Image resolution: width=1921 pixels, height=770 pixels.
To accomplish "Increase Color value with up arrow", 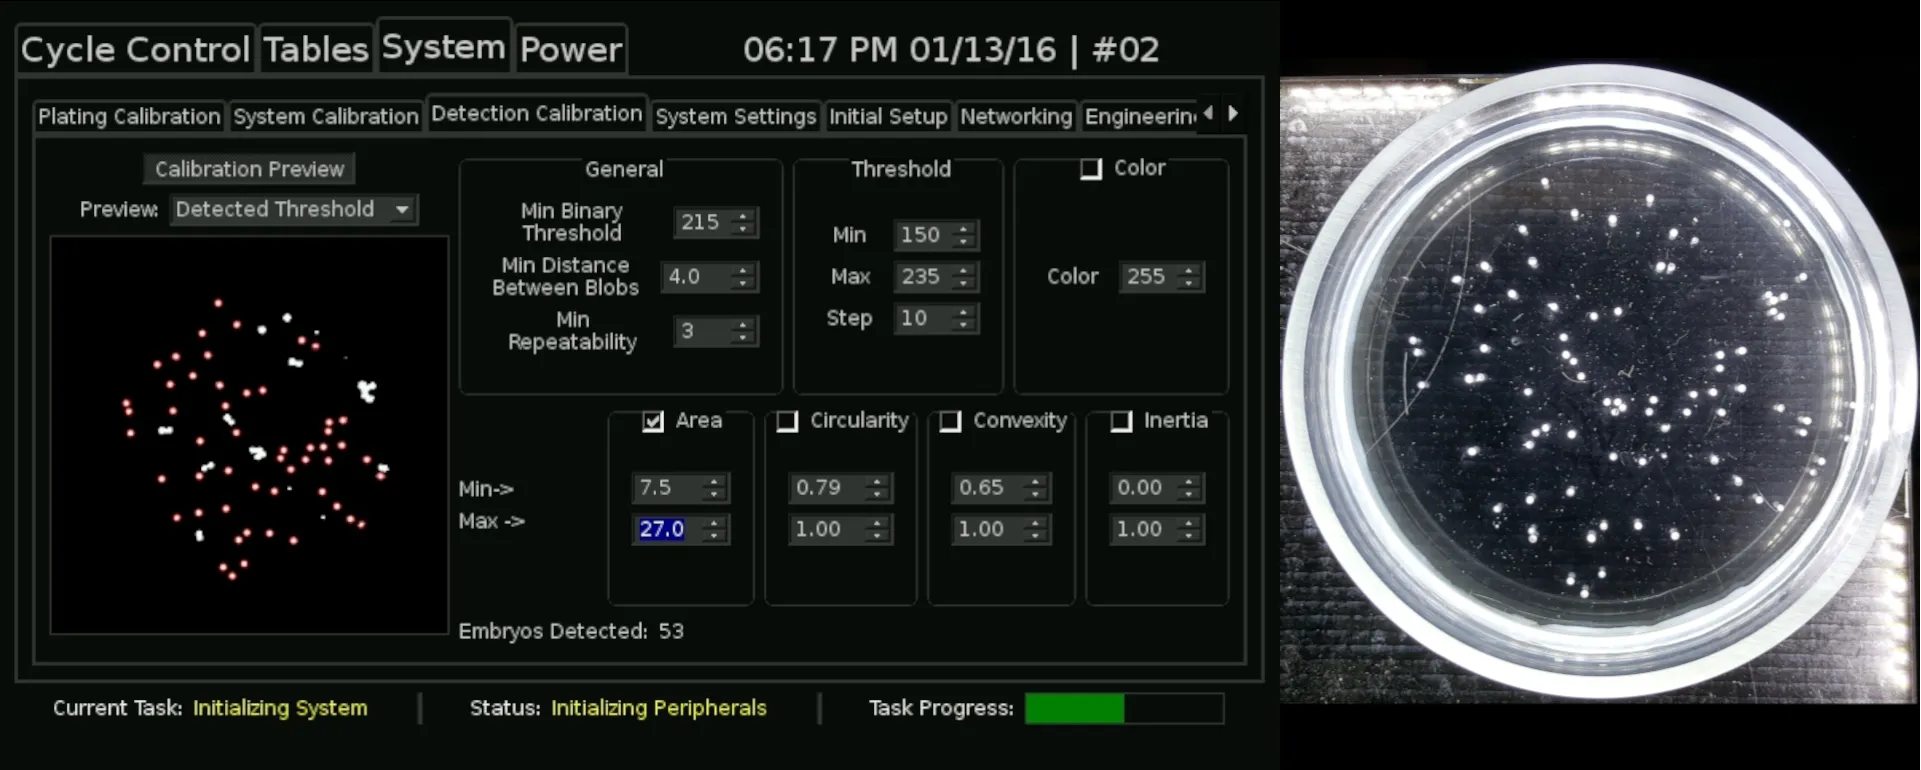I will pyautogui.click(x=1188, y=270).
